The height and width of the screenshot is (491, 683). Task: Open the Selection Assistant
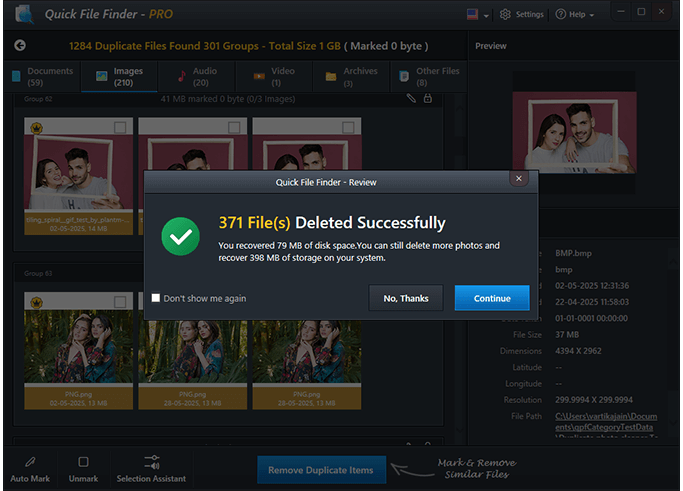(152, 462)
